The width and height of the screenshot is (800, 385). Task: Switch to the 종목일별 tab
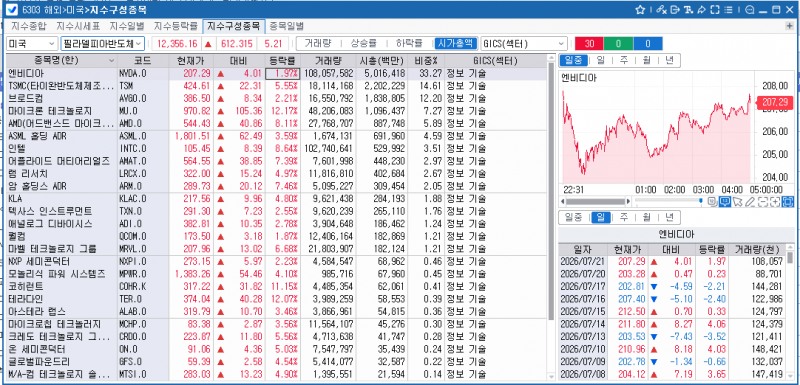(286, 26)
